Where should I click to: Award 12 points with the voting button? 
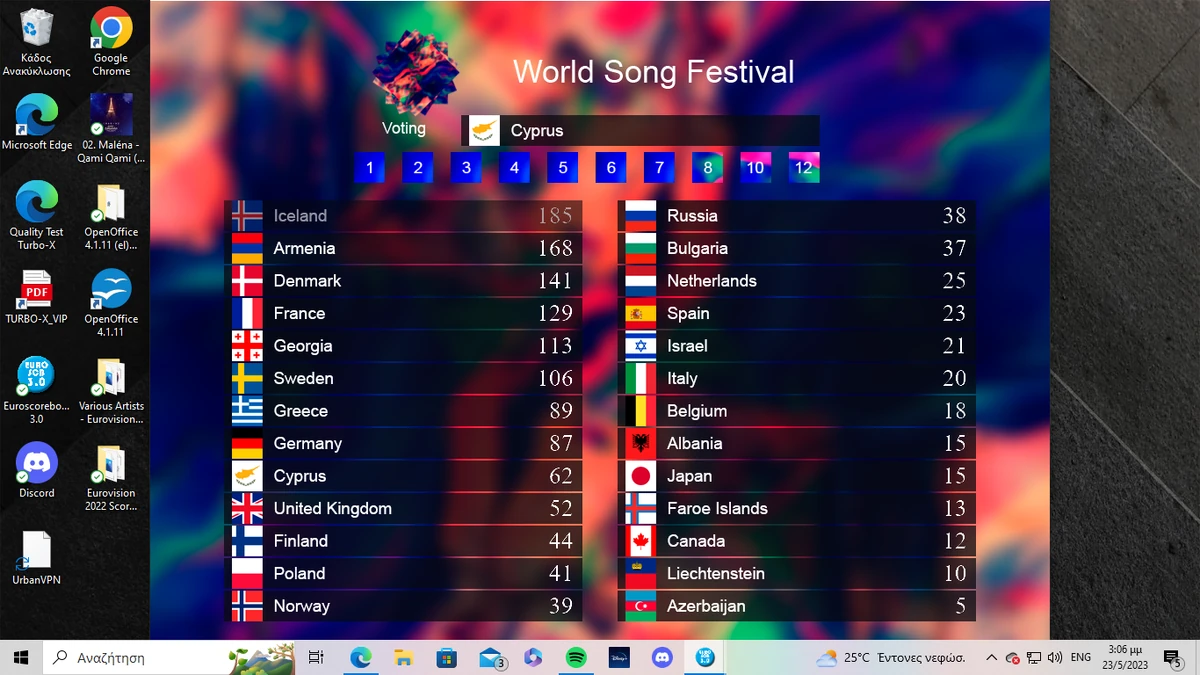click(803, 167)
